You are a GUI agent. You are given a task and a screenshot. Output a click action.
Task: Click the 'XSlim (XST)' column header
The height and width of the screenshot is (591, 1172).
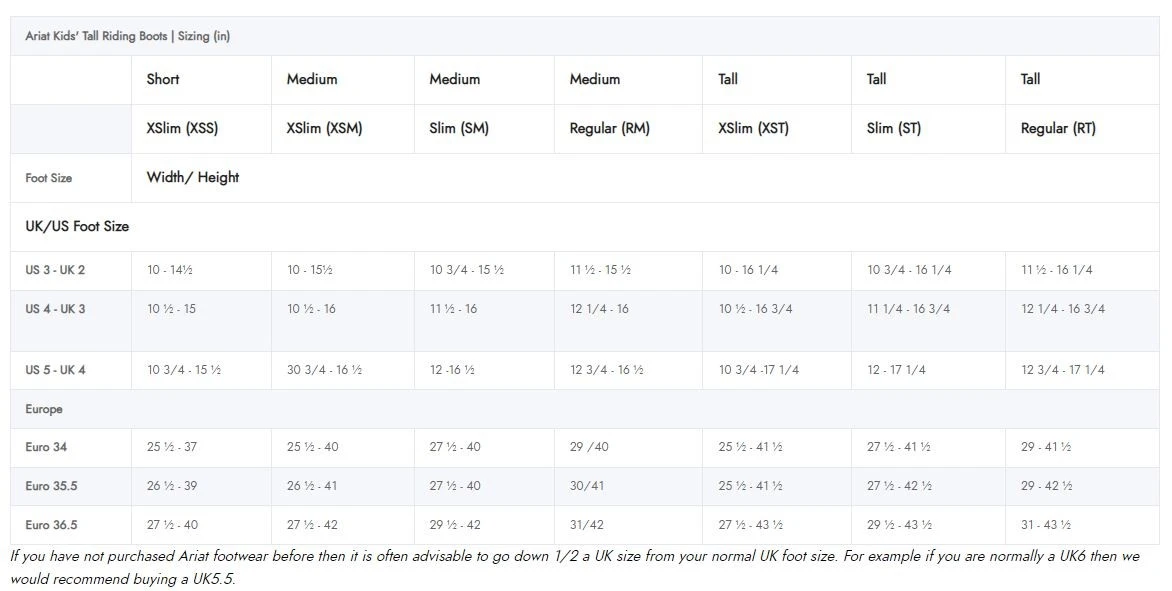coord(753,128)
